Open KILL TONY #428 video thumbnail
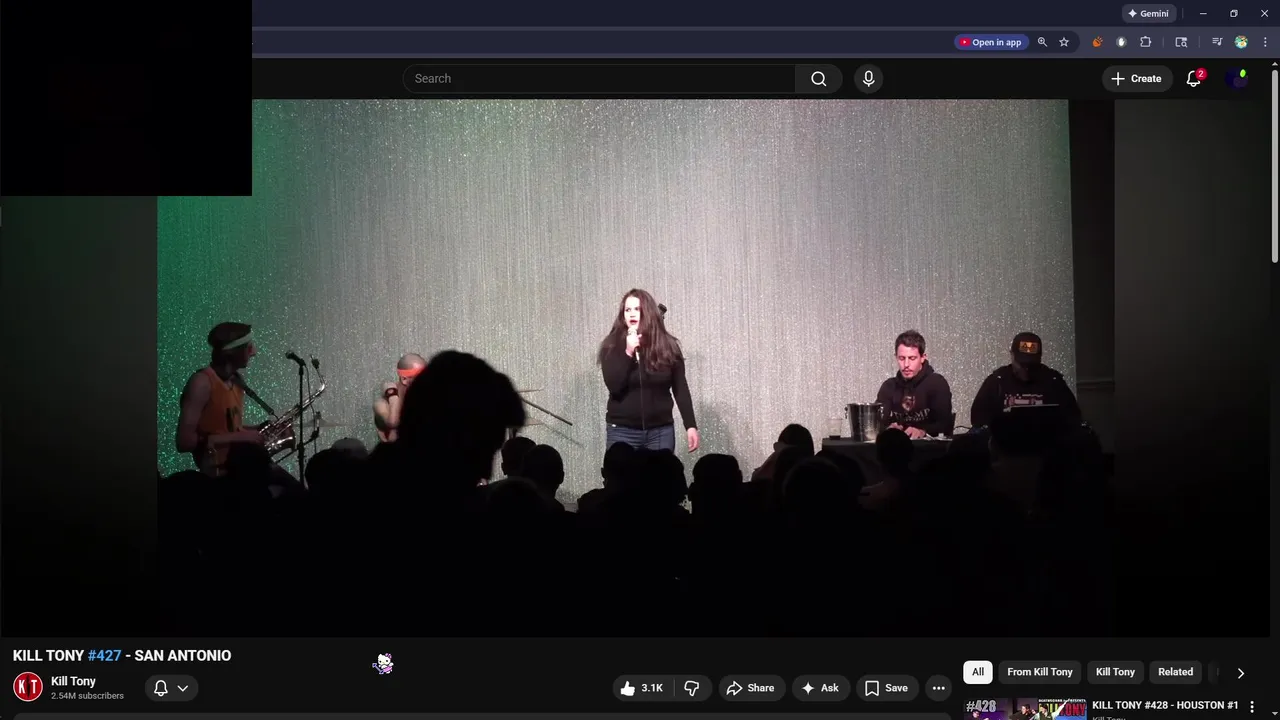The image size is (1280, 720). (x=1025, y=709)
